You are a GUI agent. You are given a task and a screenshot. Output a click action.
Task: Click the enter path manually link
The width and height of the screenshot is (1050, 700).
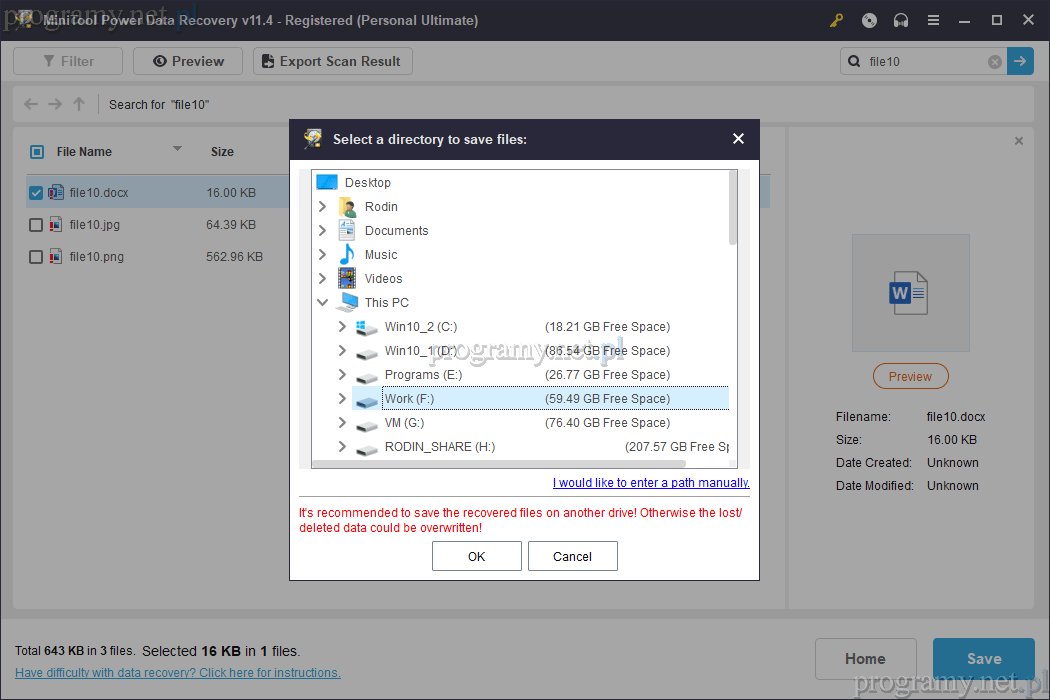(x=651, y=483)
